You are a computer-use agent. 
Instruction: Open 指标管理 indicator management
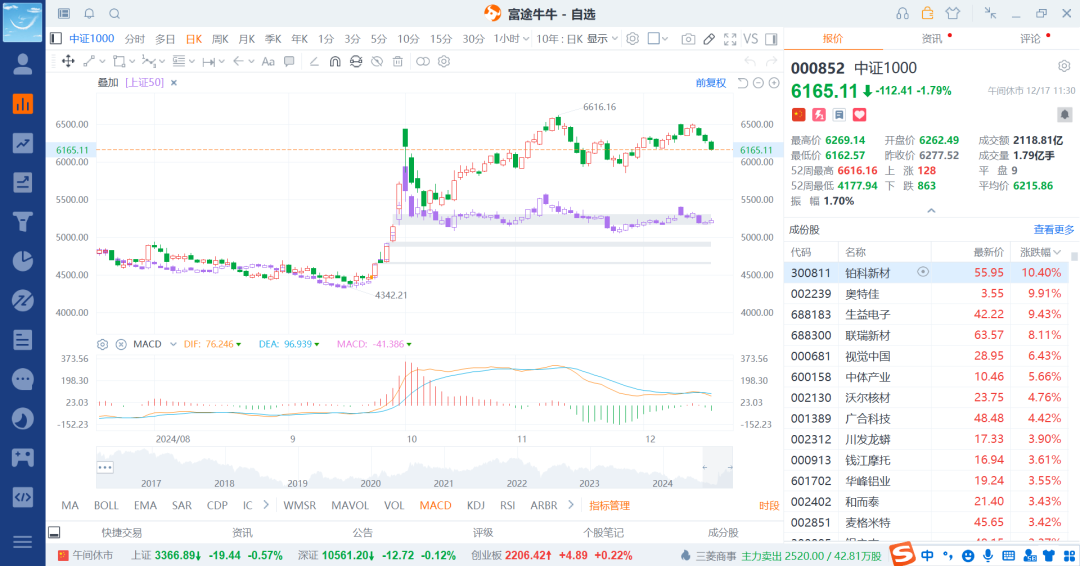pos(610,505)
